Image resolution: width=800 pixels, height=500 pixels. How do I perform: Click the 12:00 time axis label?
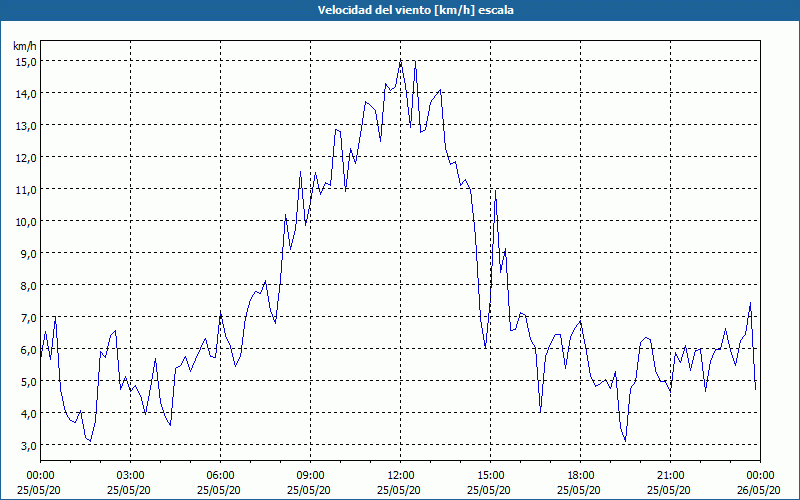click(401, 476)
